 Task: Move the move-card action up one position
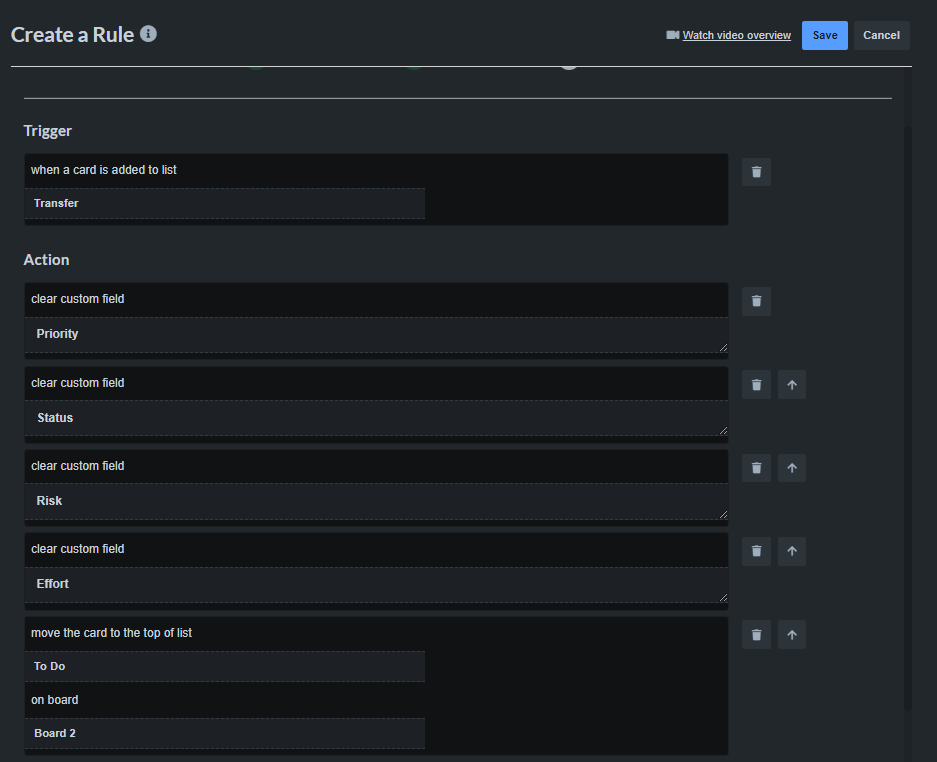point(791,634)
